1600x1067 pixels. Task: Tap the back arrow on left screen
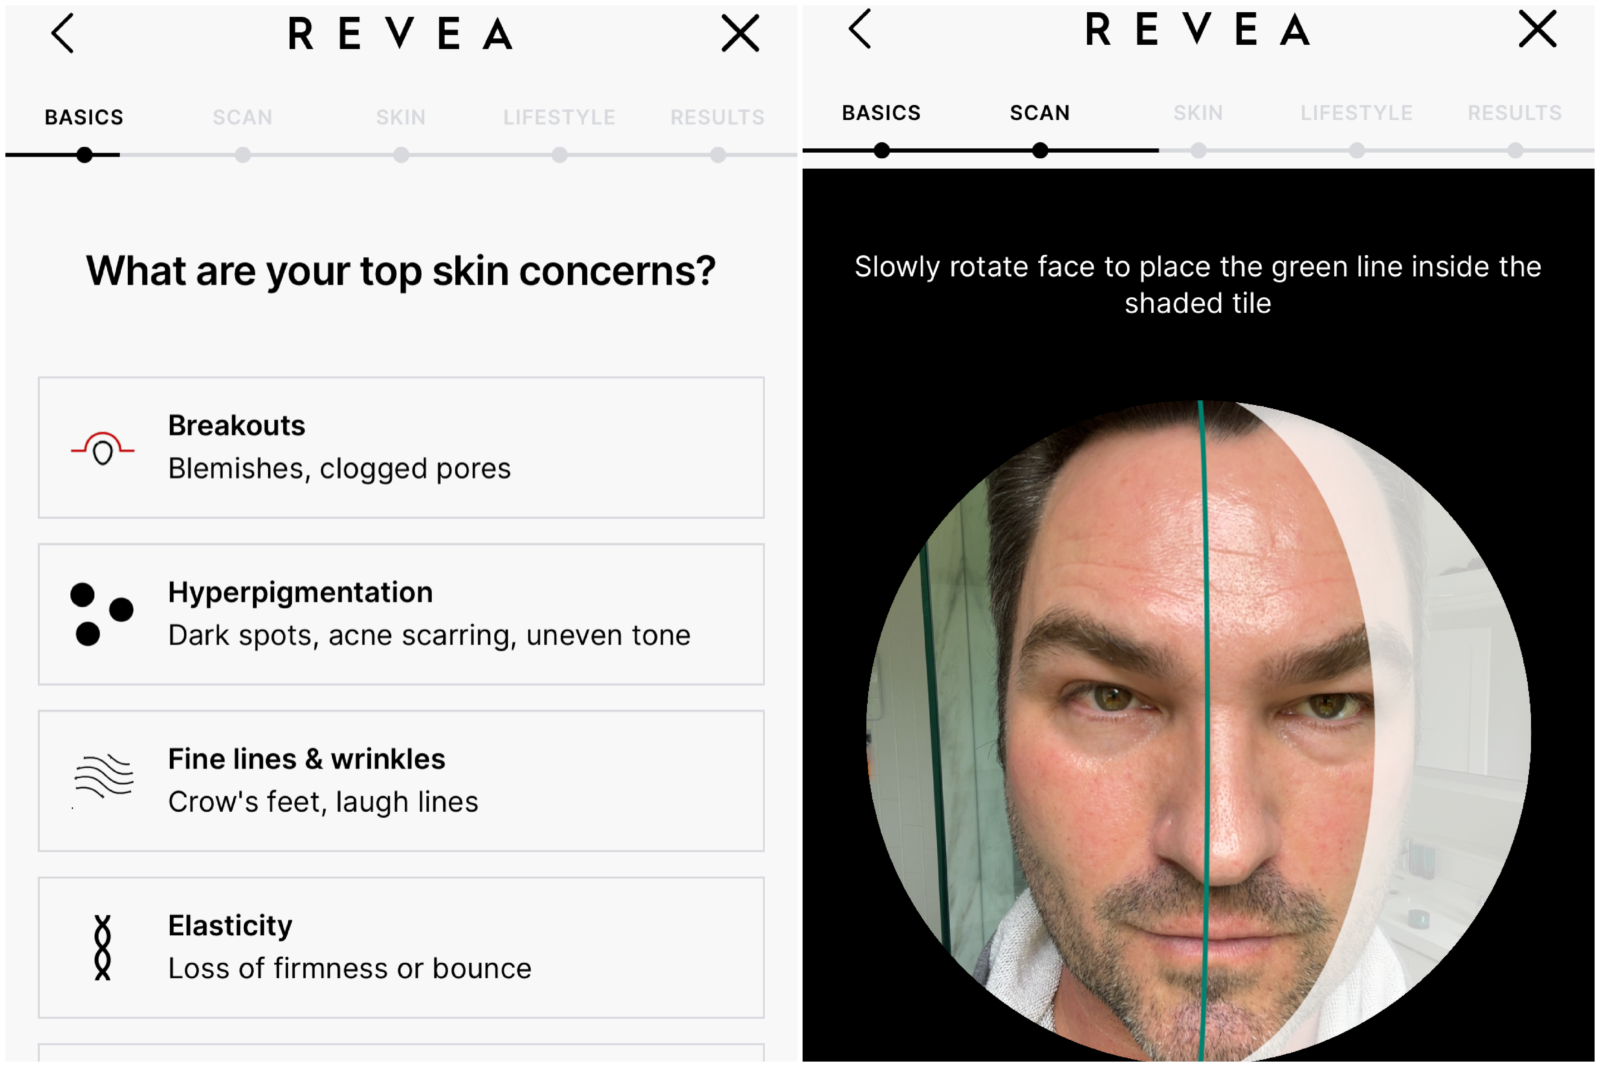coord(63,34)
